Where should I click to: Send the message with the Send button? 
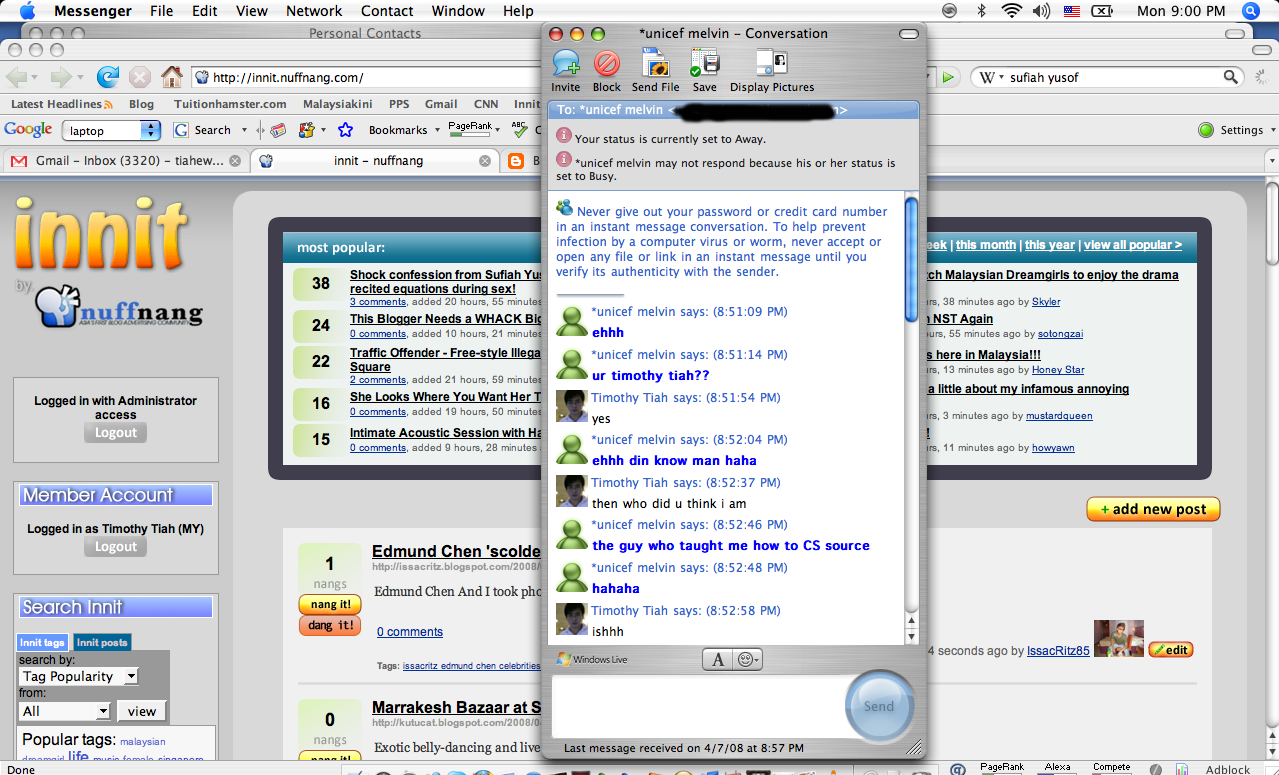point(879,706)
